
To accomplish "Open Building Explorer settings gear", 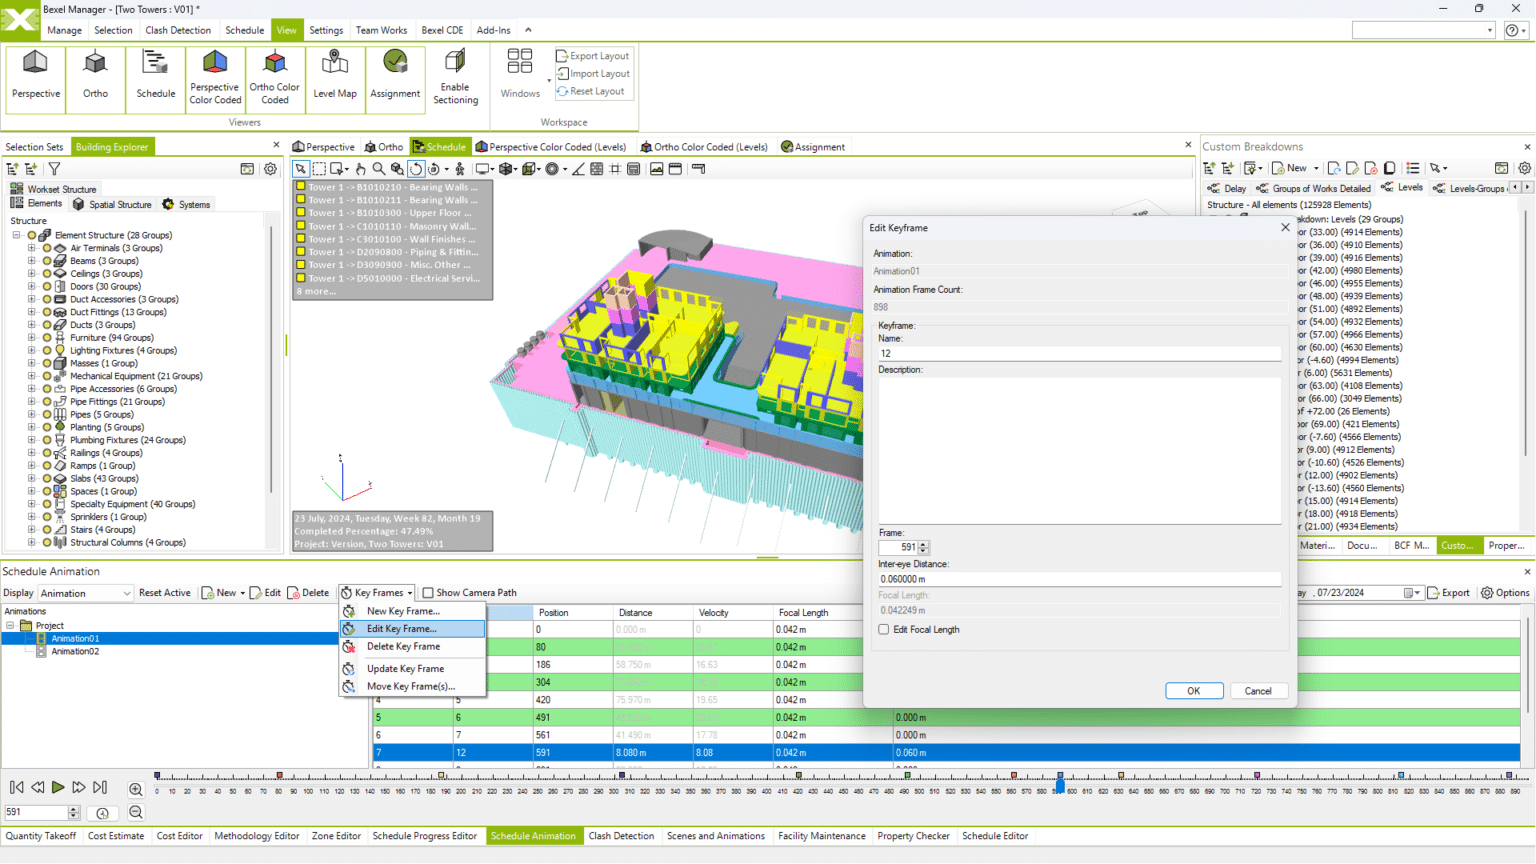I will (270, 169).
